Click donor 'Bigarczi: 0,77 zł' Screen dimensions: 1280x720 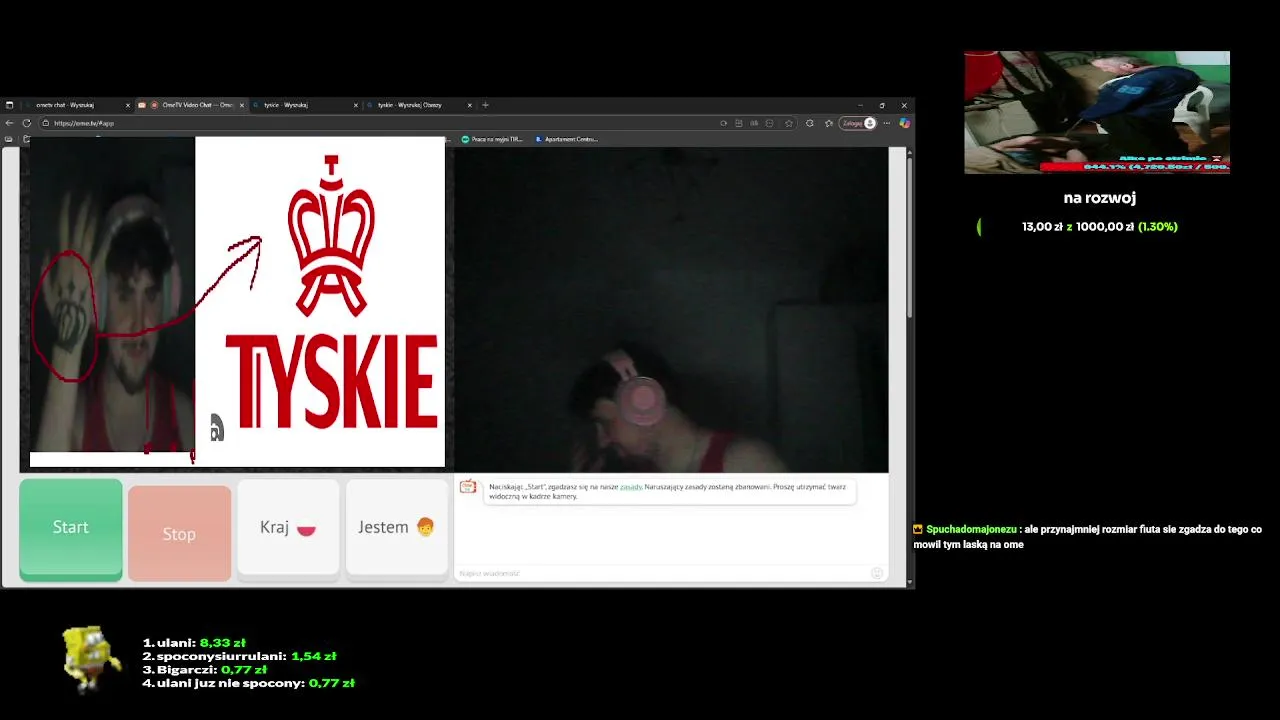tap(204, 670)
